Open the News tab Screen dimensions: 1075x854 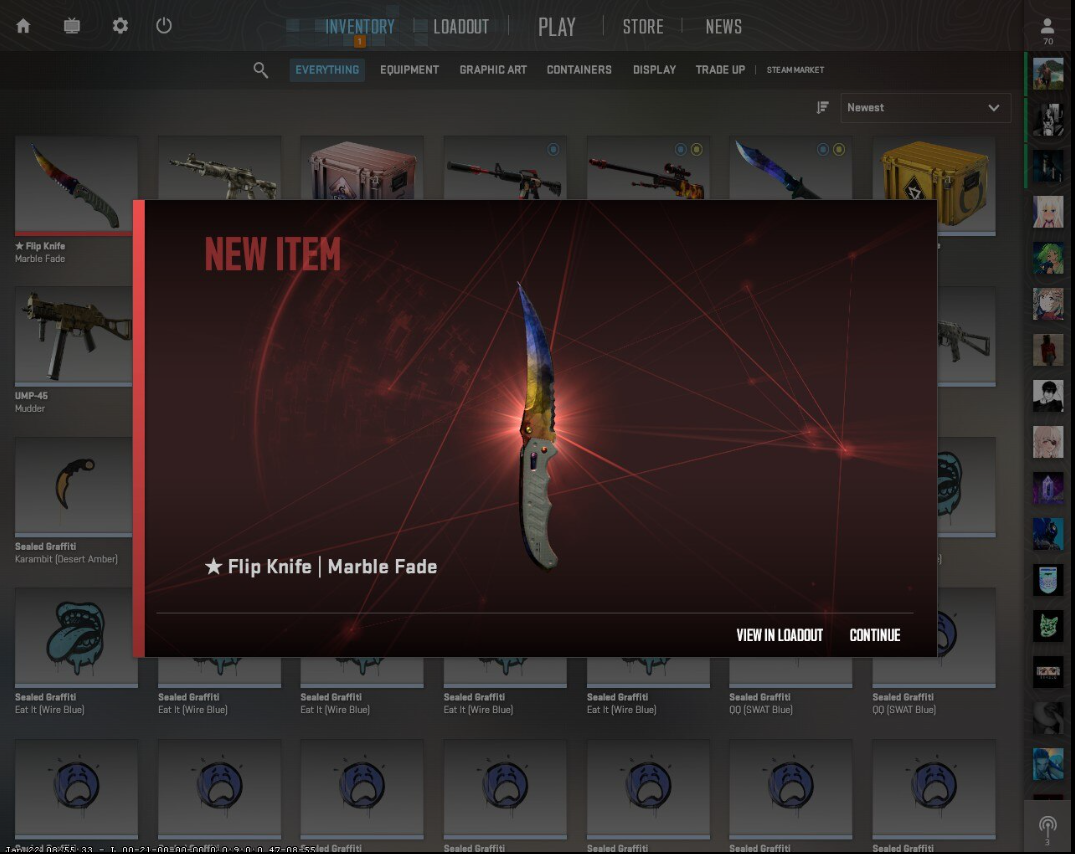coord(723,27)
